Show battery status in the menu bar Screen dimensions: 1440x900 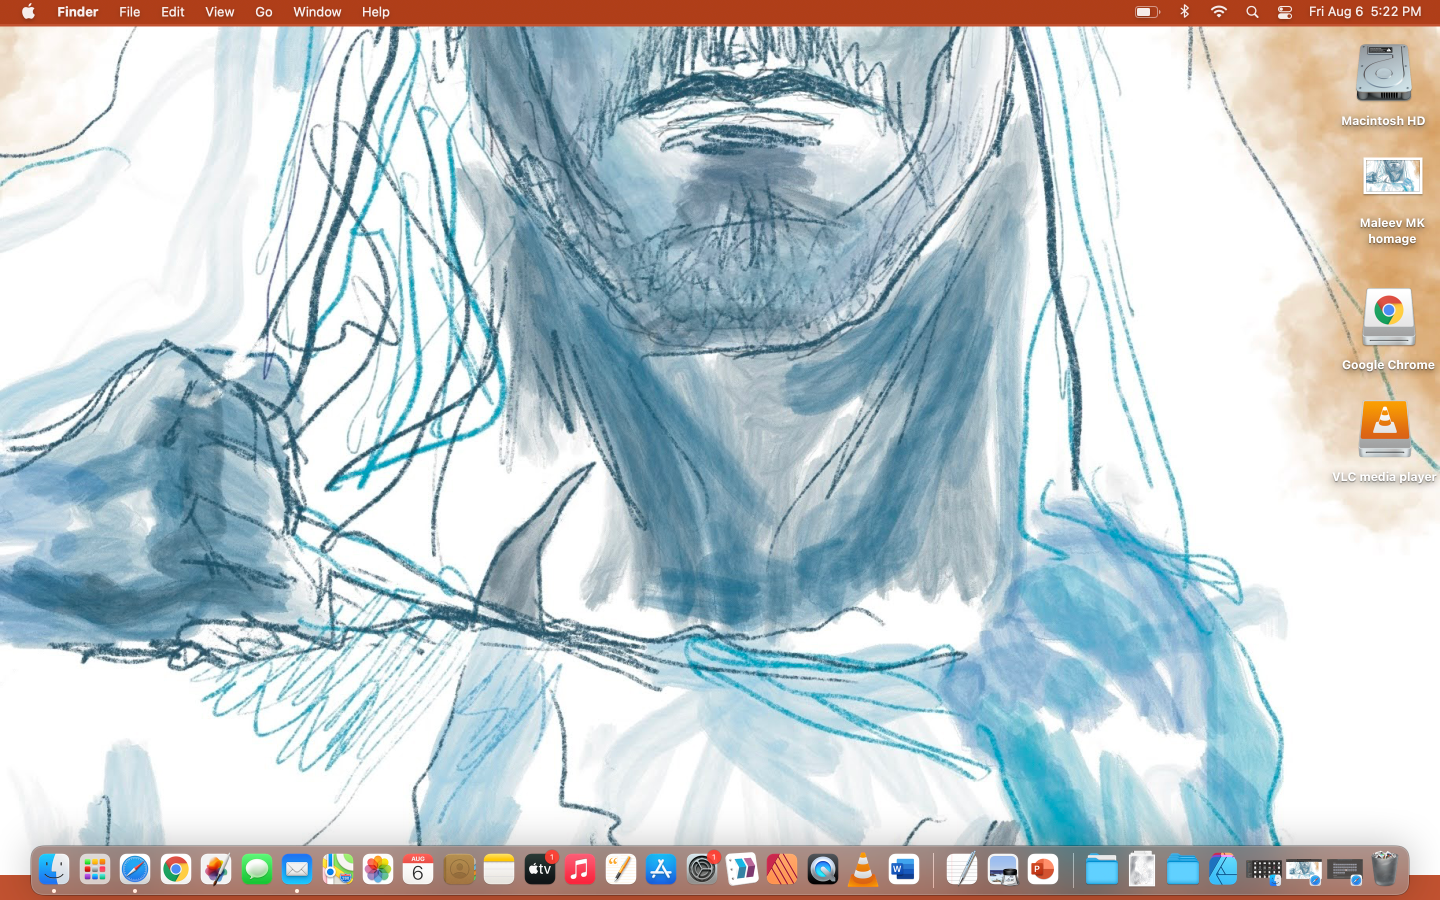click(x=1147, y=12)
